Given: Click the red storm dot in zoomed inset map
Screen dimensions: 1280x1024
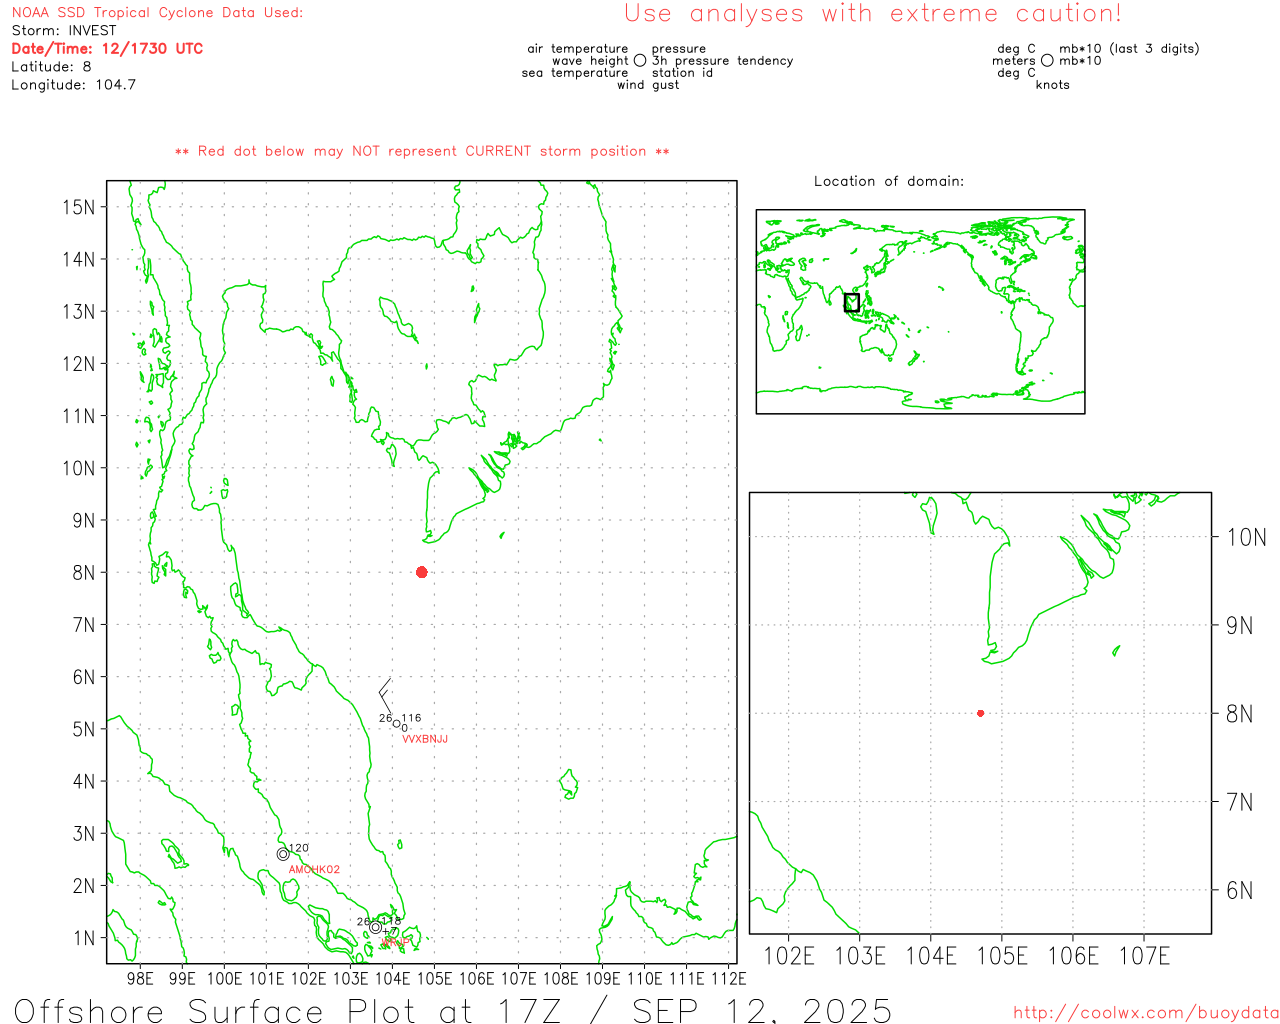Looking at the screenshot, I should [981, 713].
